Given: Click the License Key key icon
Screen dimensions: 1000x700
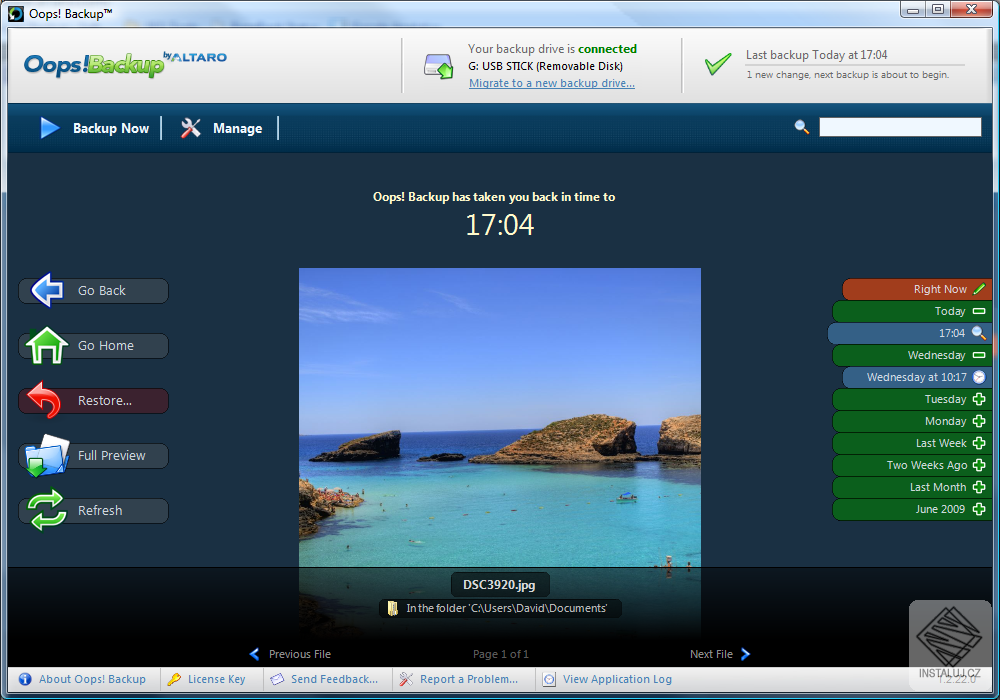Looking at the screenshot, I should tap(174, 679).
